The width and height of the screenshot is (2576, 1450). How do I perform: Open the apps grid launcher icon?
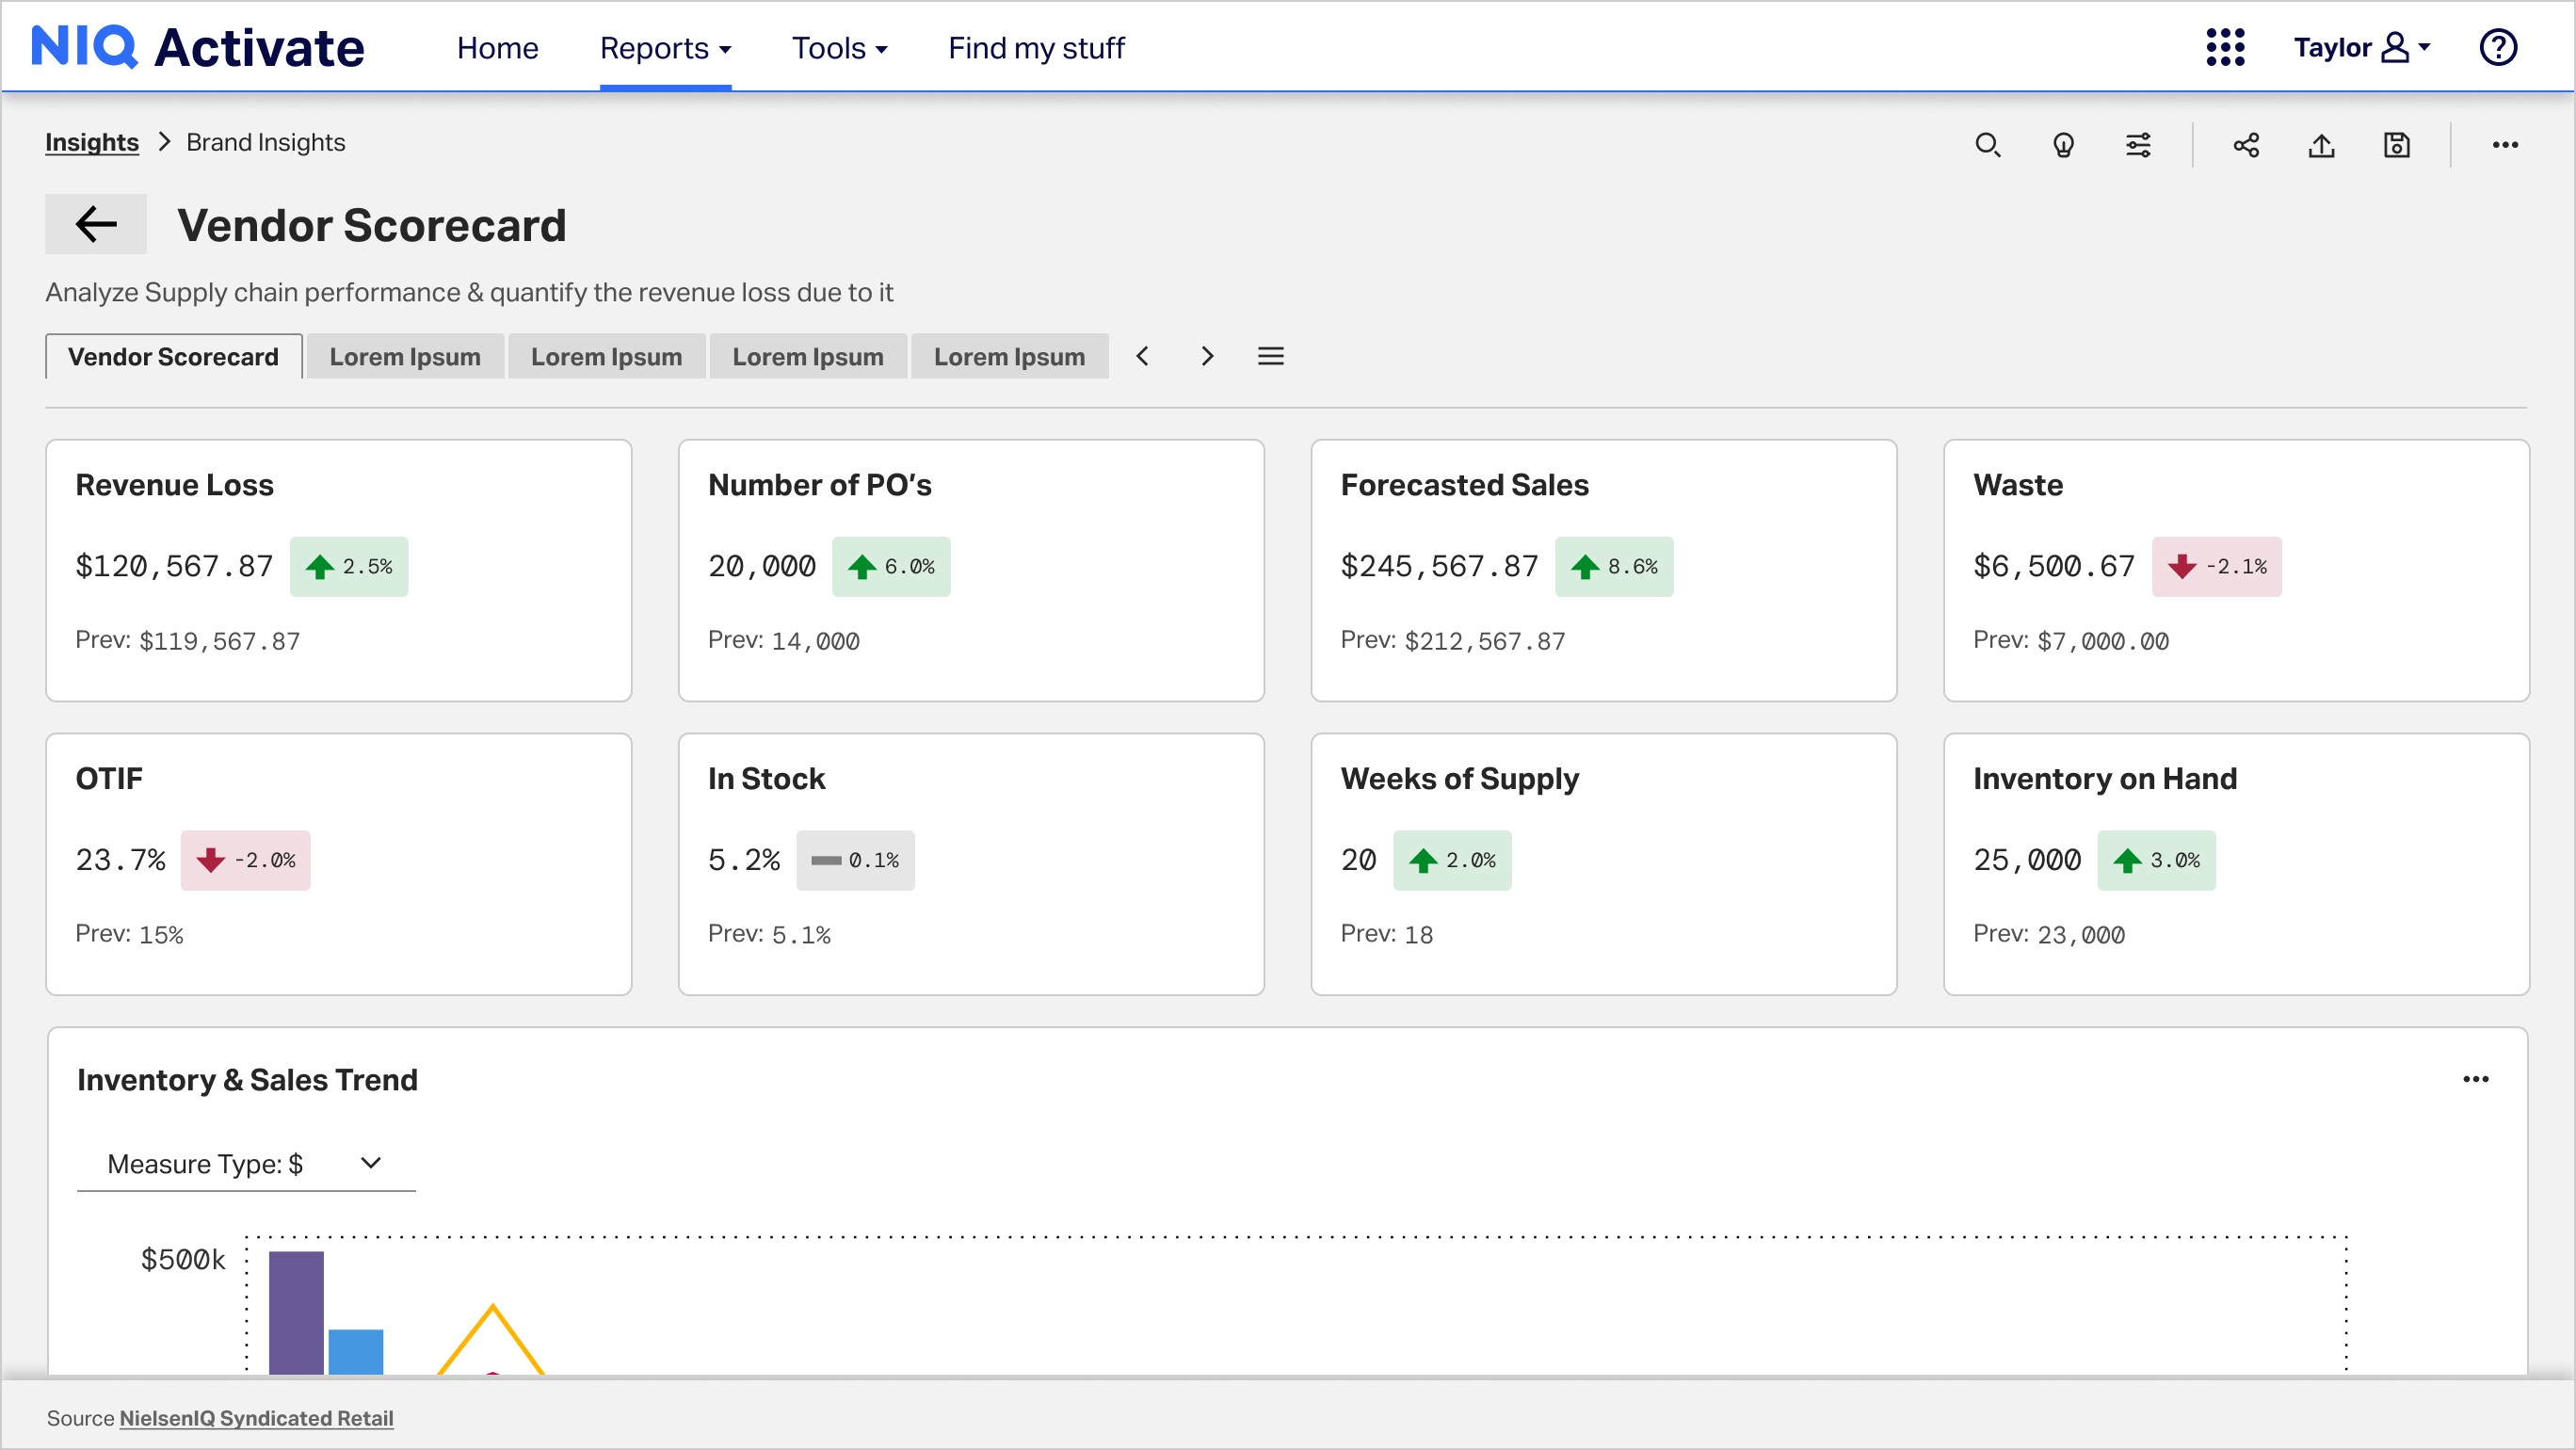[x=2225, y=47]
